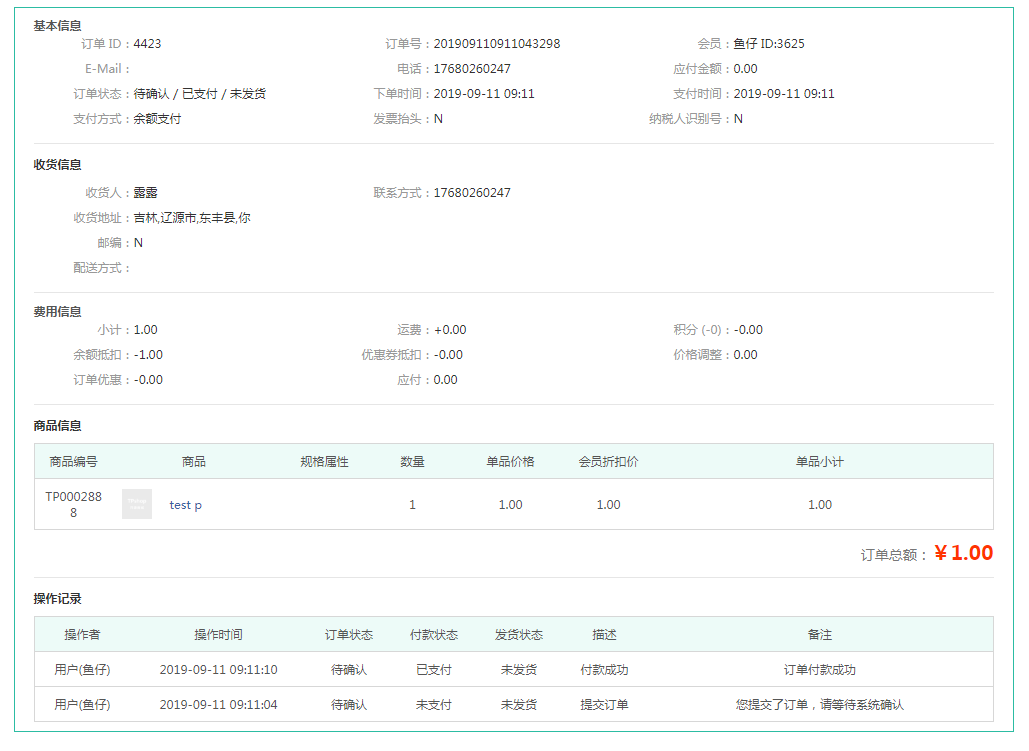Click the shipping address 吉林,辽源市,东丰县,你
1029x751 pixels.
point(192,218)
